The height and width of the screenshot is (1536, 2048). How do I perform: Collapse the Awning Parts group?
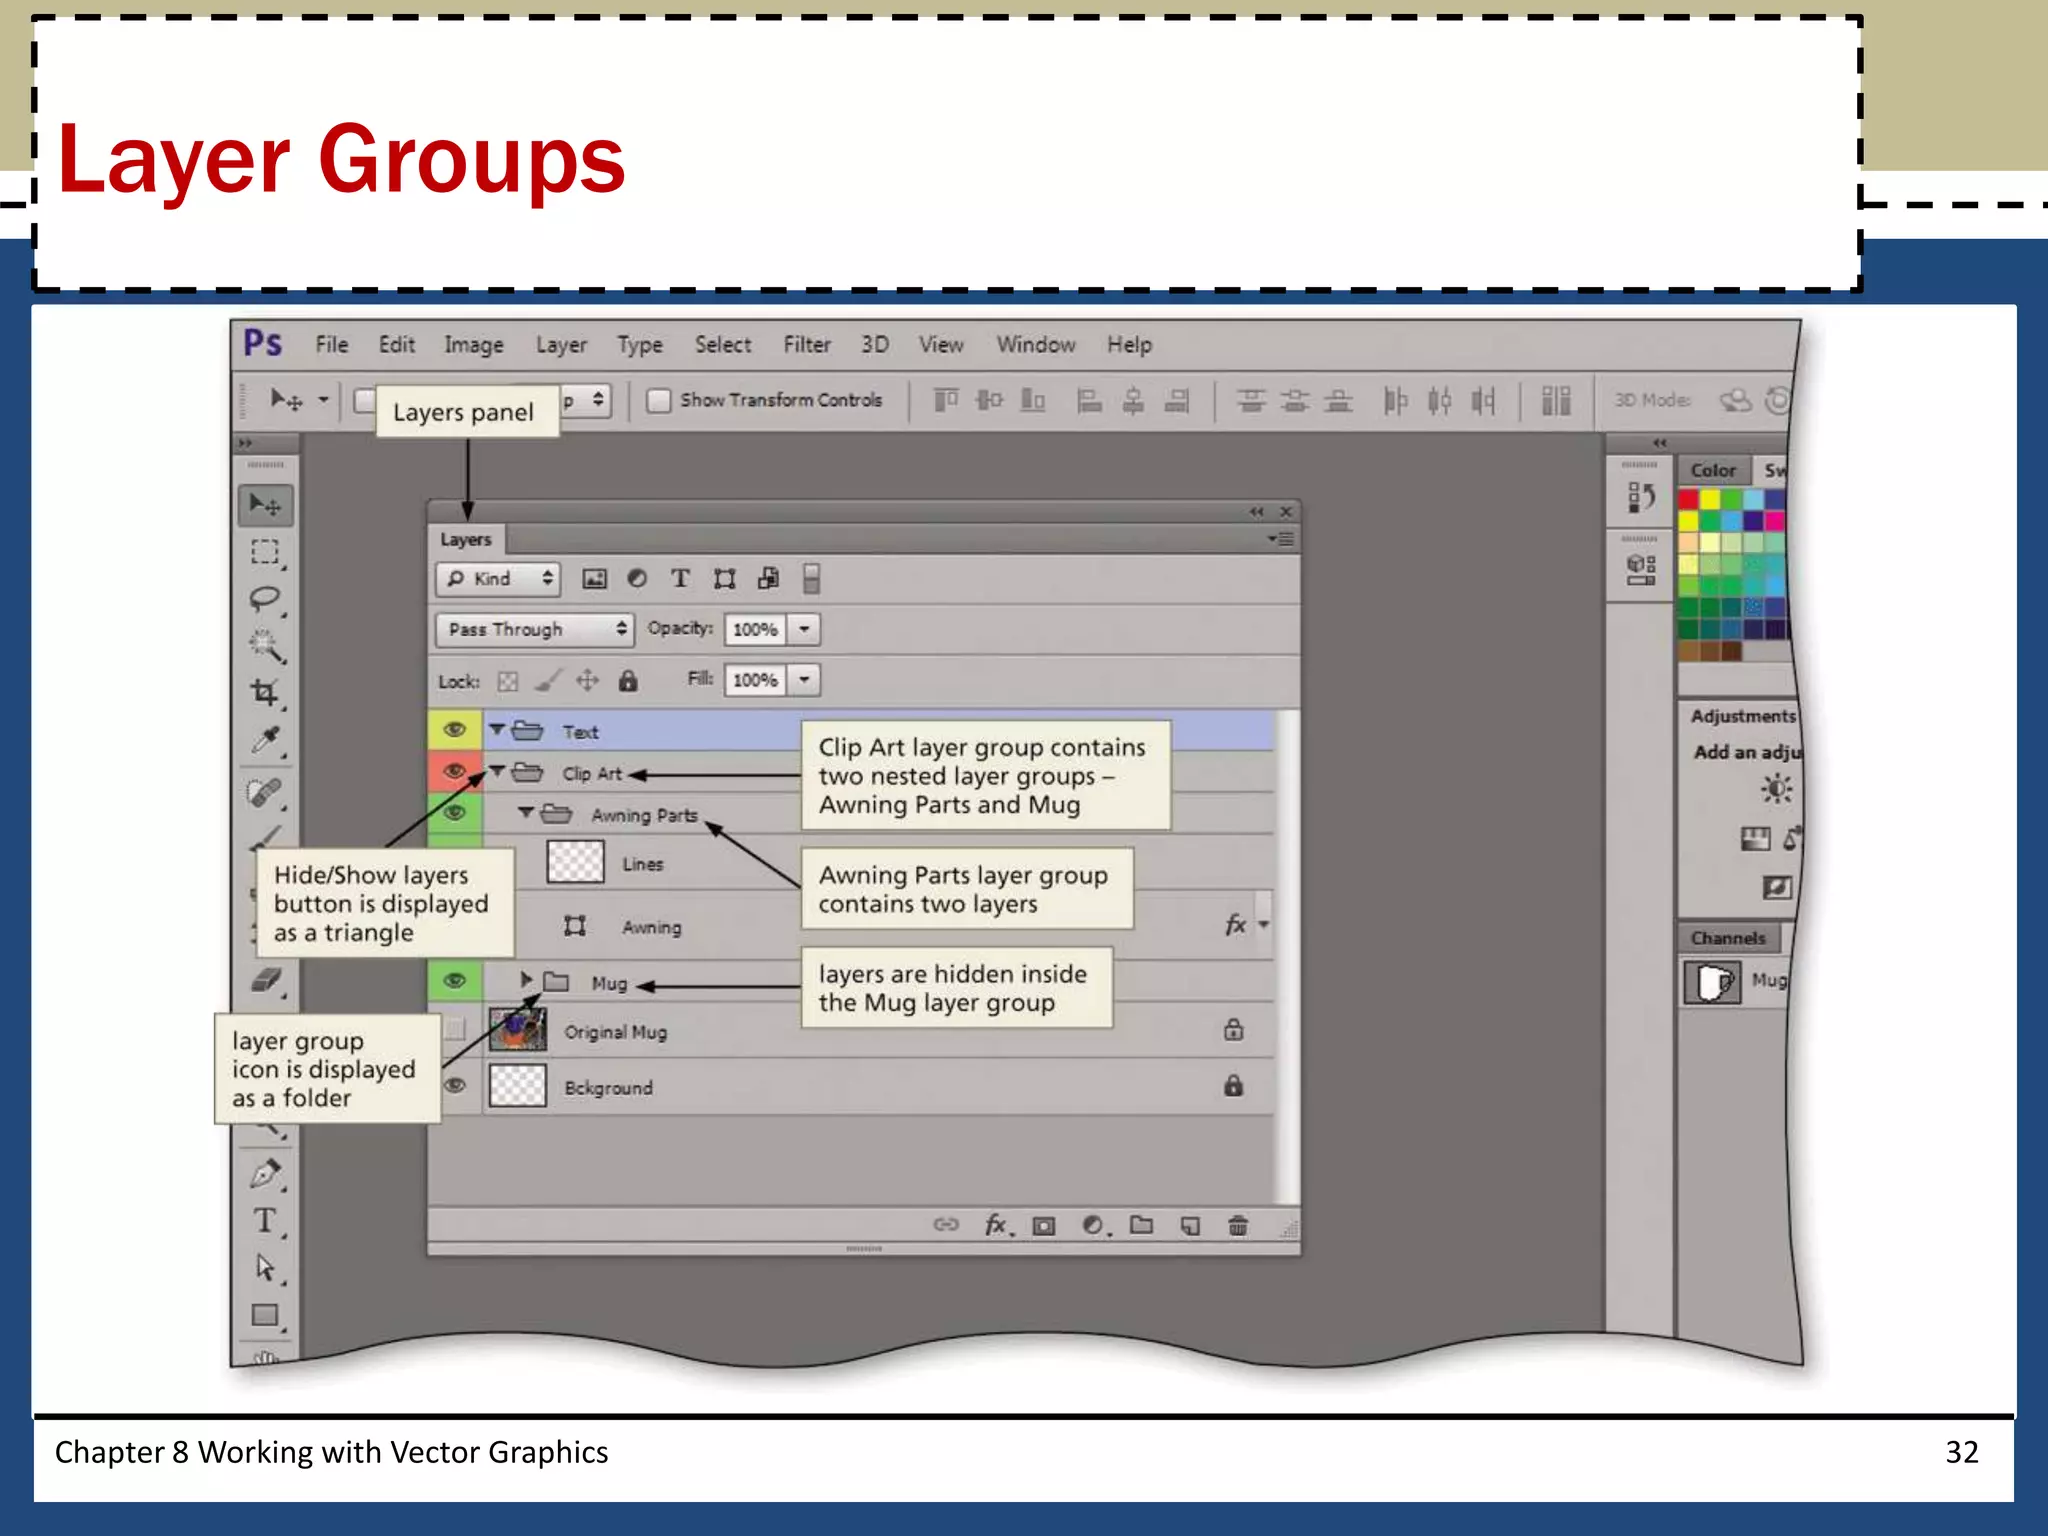[x=526, y=813]
